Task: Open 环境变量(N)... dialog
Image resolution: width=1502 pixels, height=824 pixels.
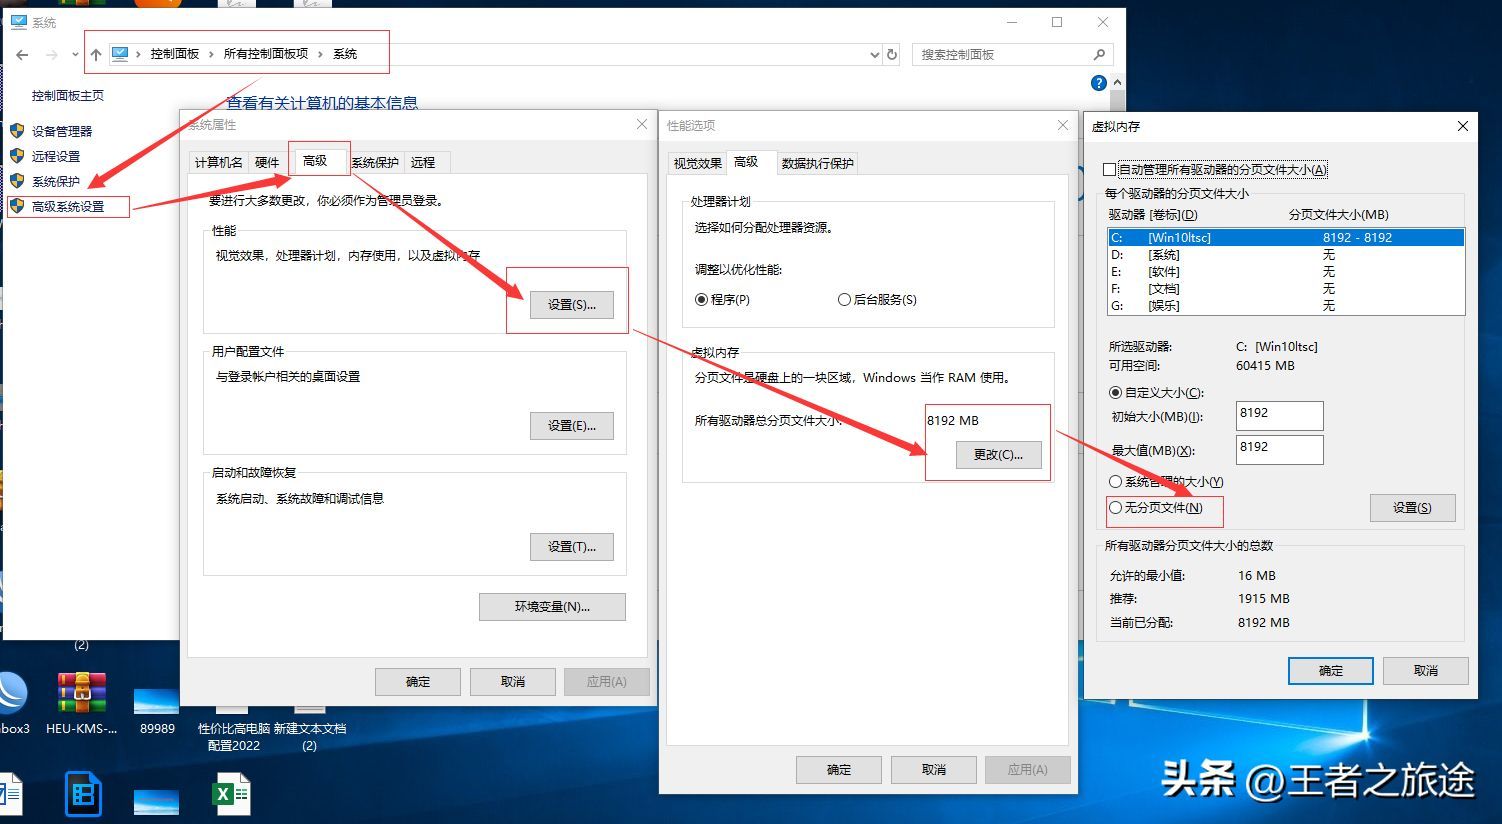Action: [552, 606]
